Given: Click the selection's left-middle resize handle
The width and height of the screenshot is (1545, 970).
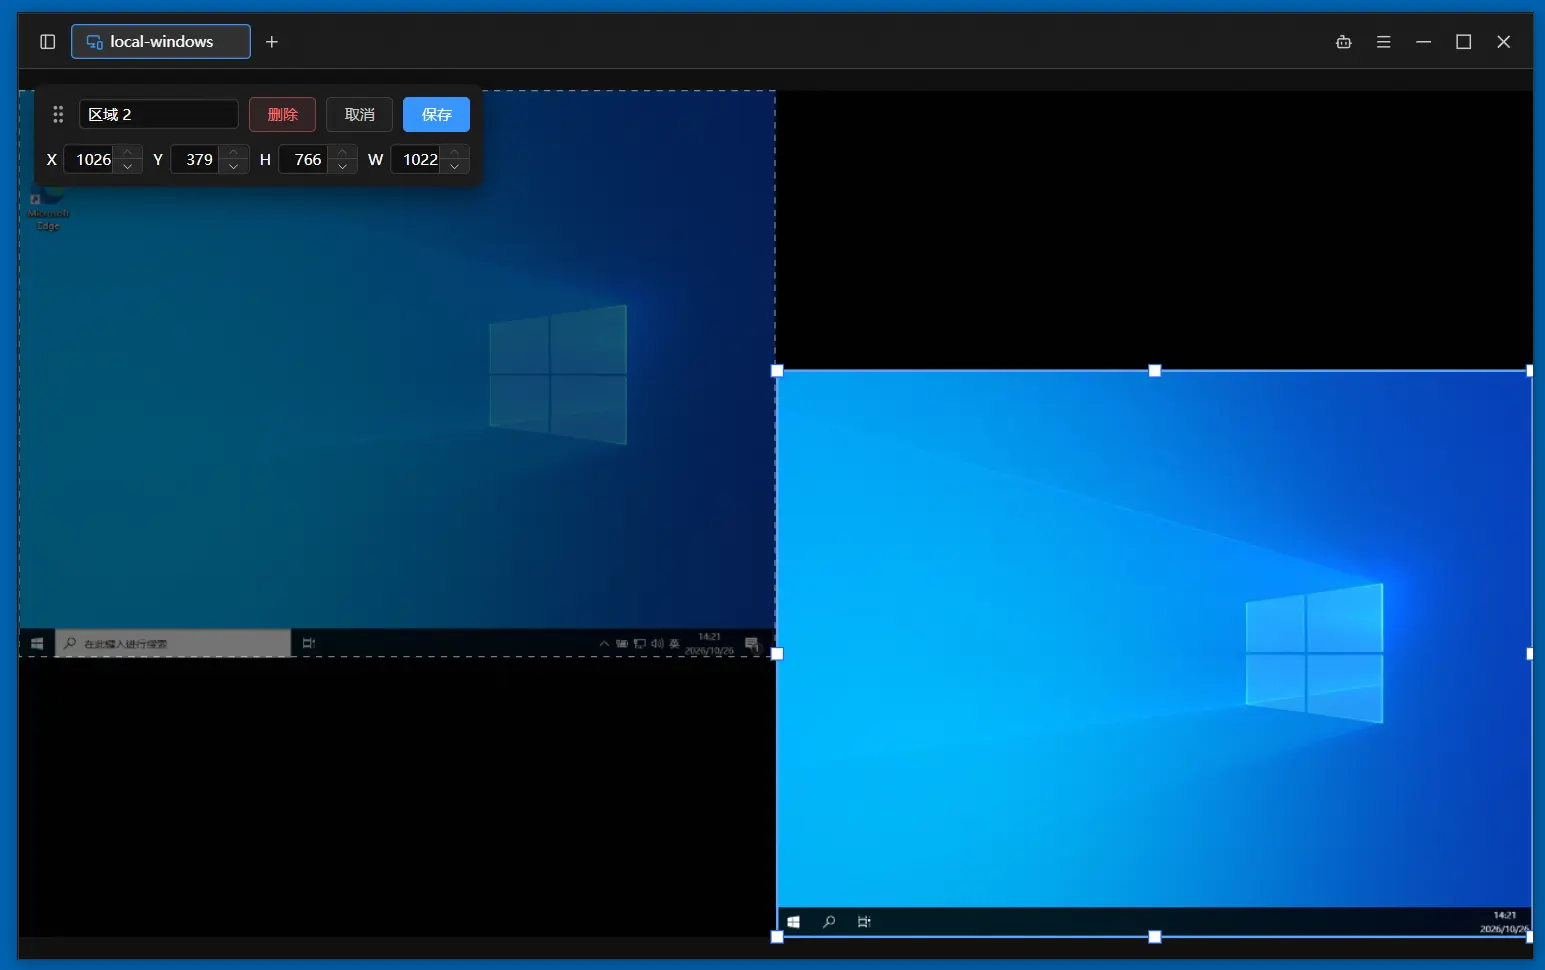Looking at the screenshot, I should coord(777,654).
